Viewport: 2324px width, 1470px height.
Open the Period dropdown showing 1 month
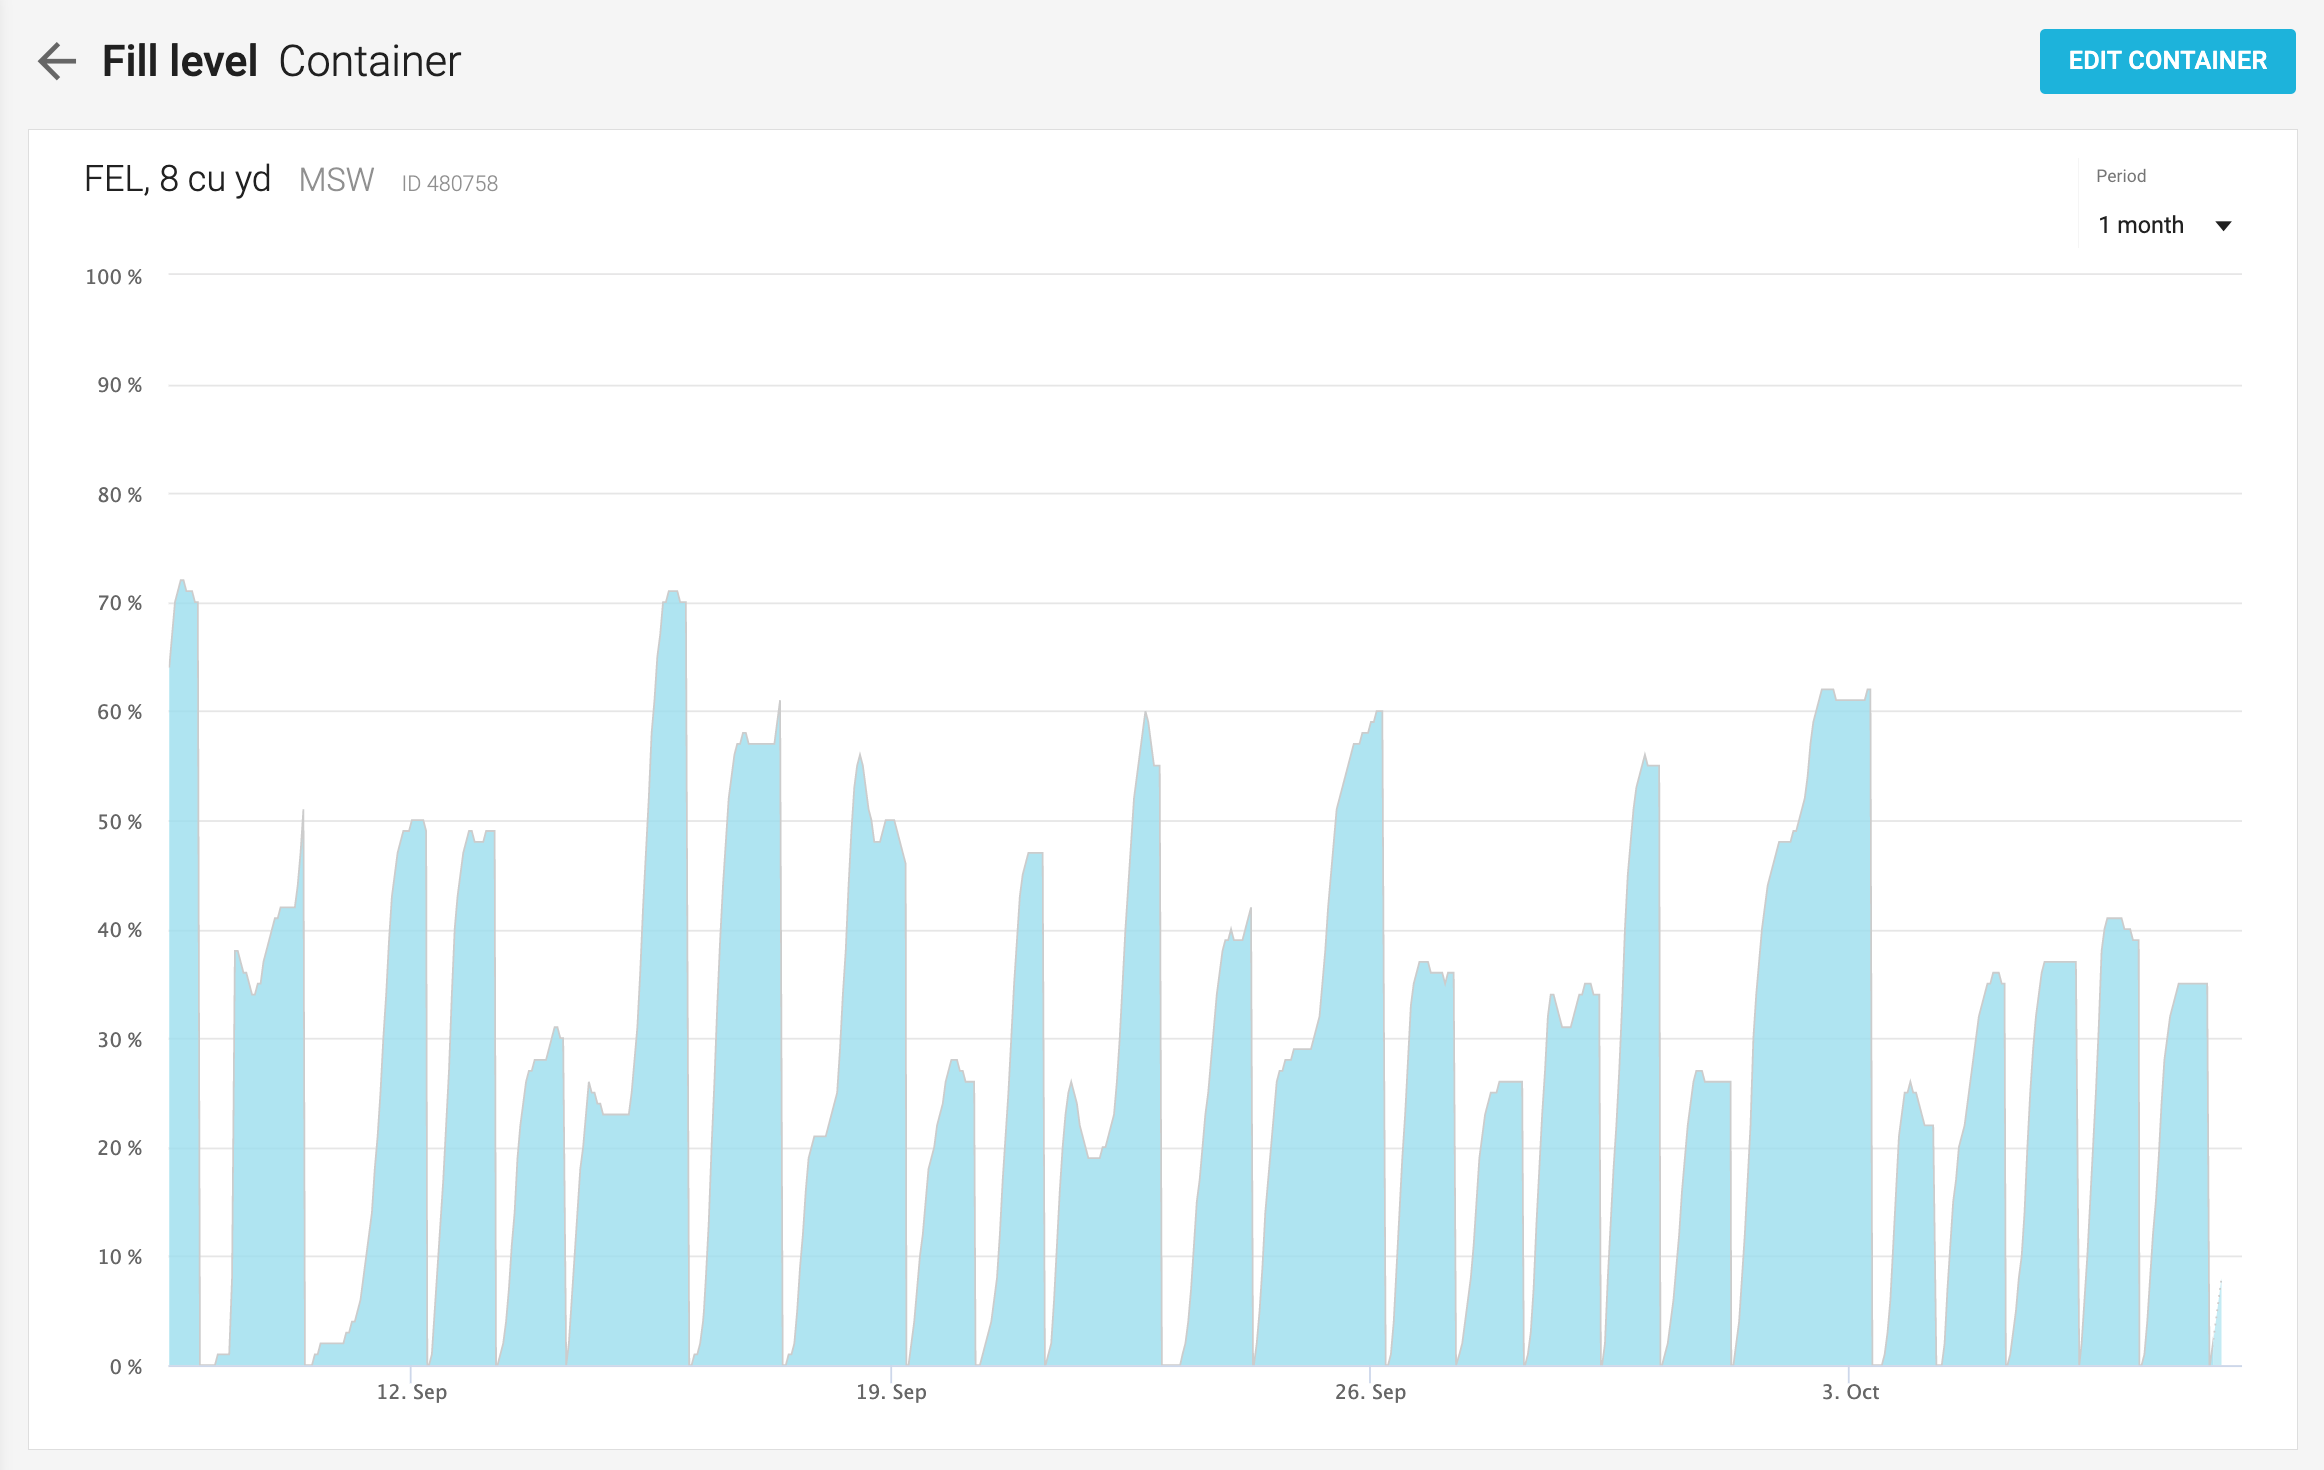2141,225
